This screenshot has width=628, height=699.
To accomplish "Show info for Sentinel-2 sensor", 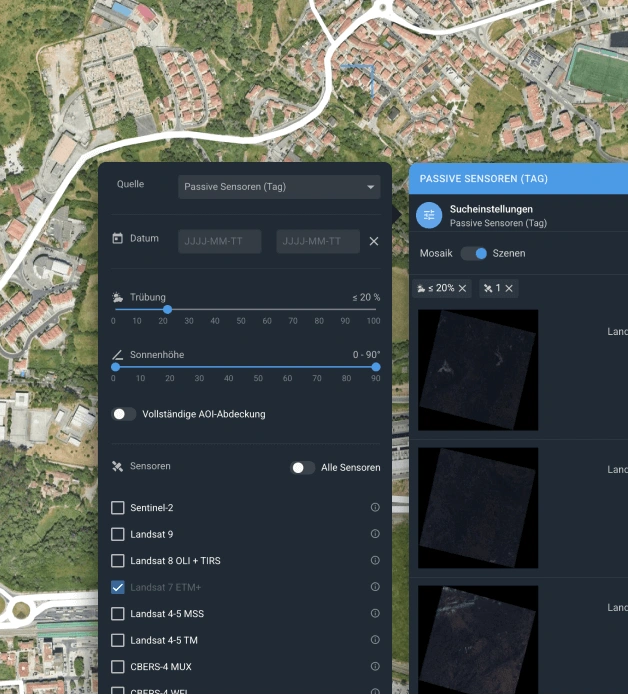I will tap(375, 508).
